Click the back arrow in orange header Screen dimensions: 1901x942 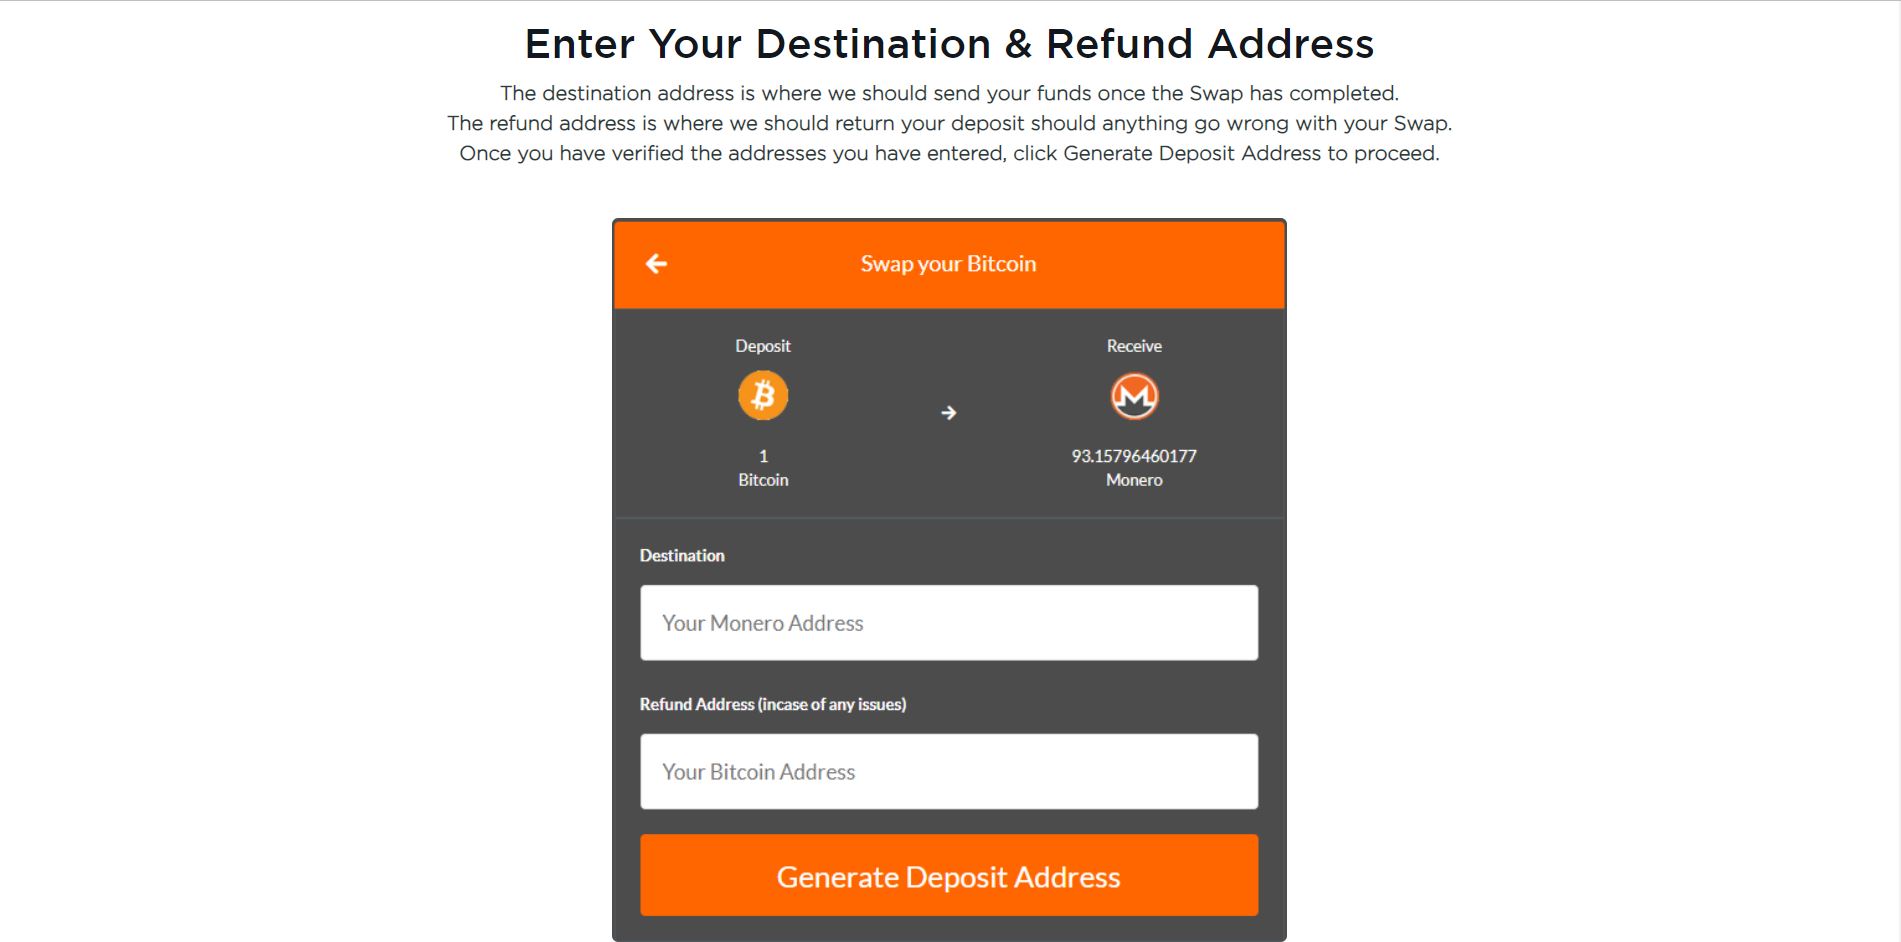pos(656,264)
